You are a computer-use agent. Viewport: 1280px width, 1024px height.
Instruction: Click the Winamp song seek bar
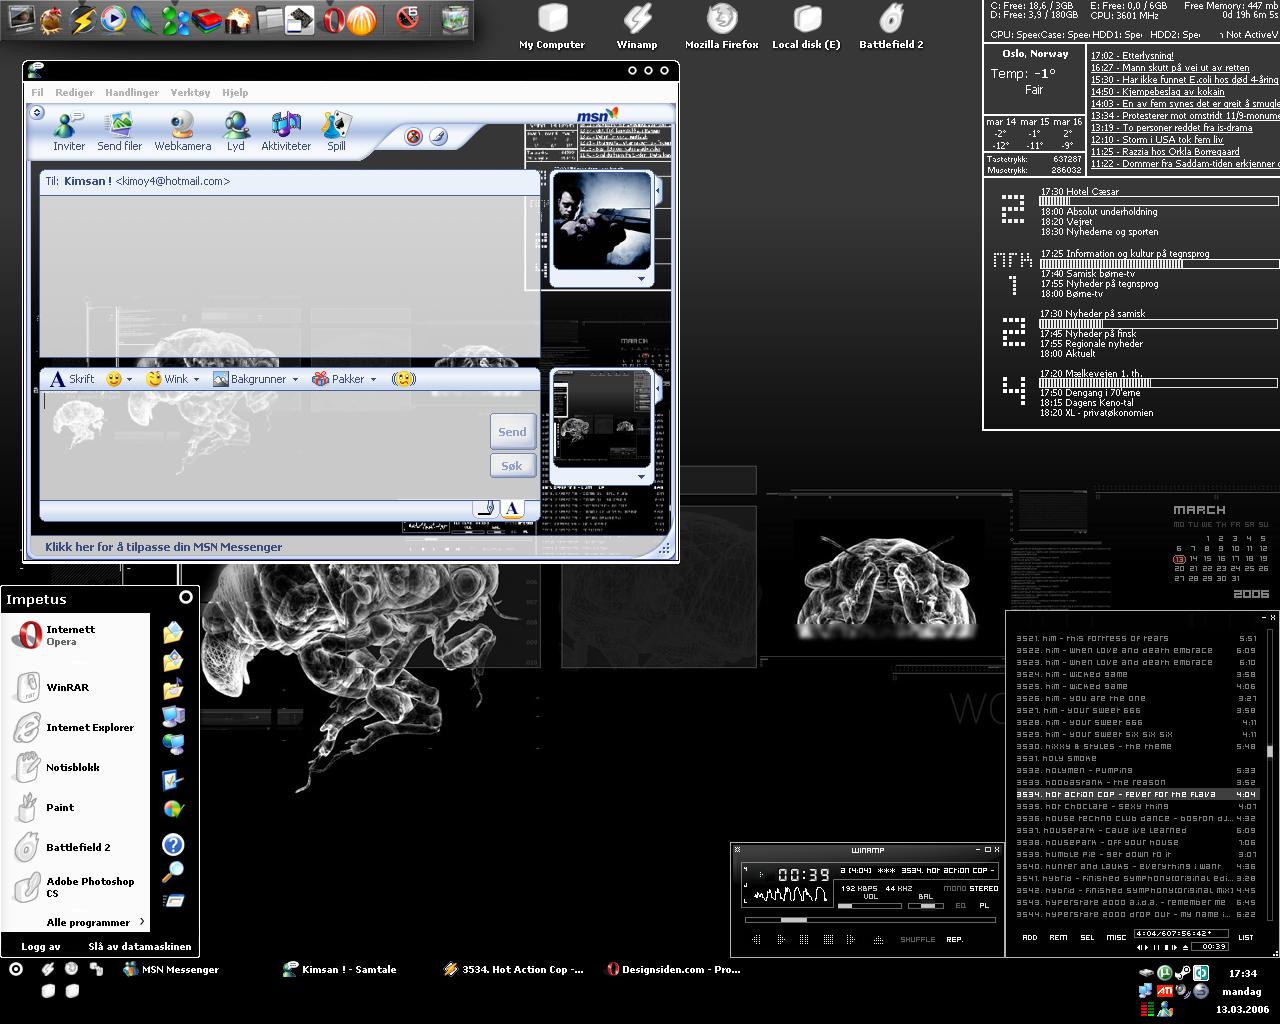[x=870, y=919]
